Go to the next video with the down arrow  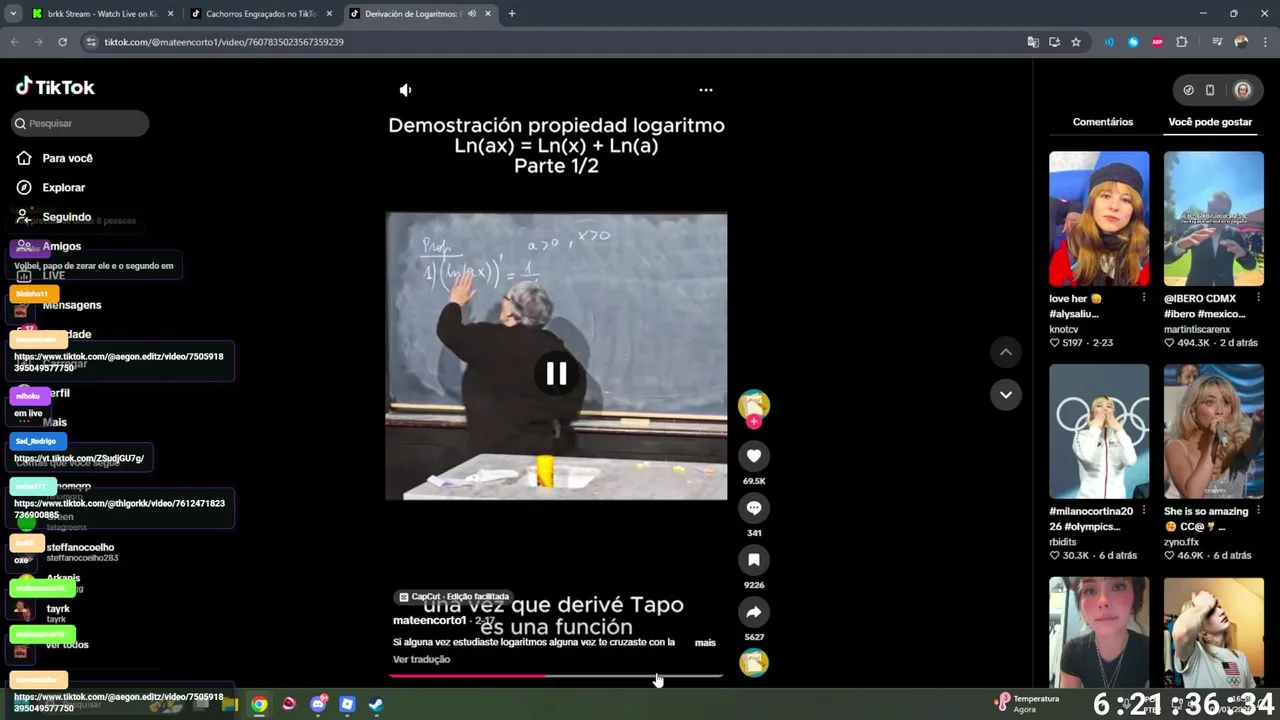pyautogui.click(x=1006, y=395)
